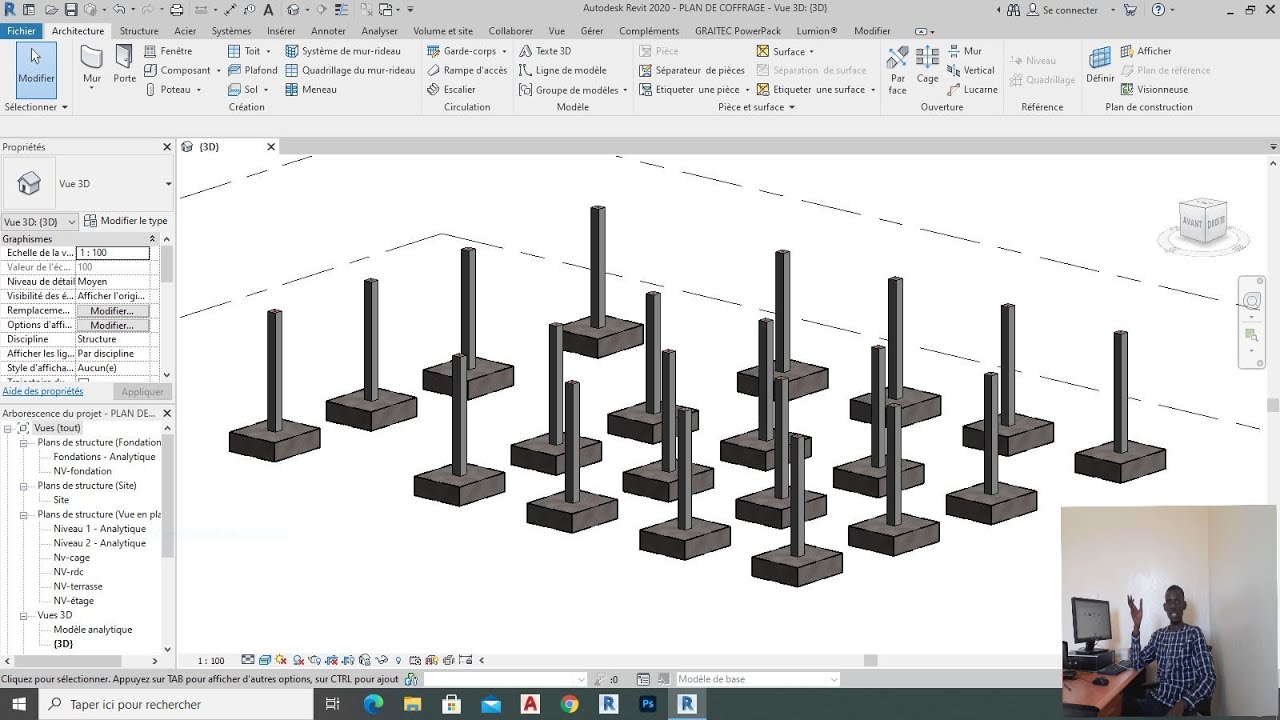Click Système de mur-rideau tool
1280x720 pixels.
[x=343, y=51]
